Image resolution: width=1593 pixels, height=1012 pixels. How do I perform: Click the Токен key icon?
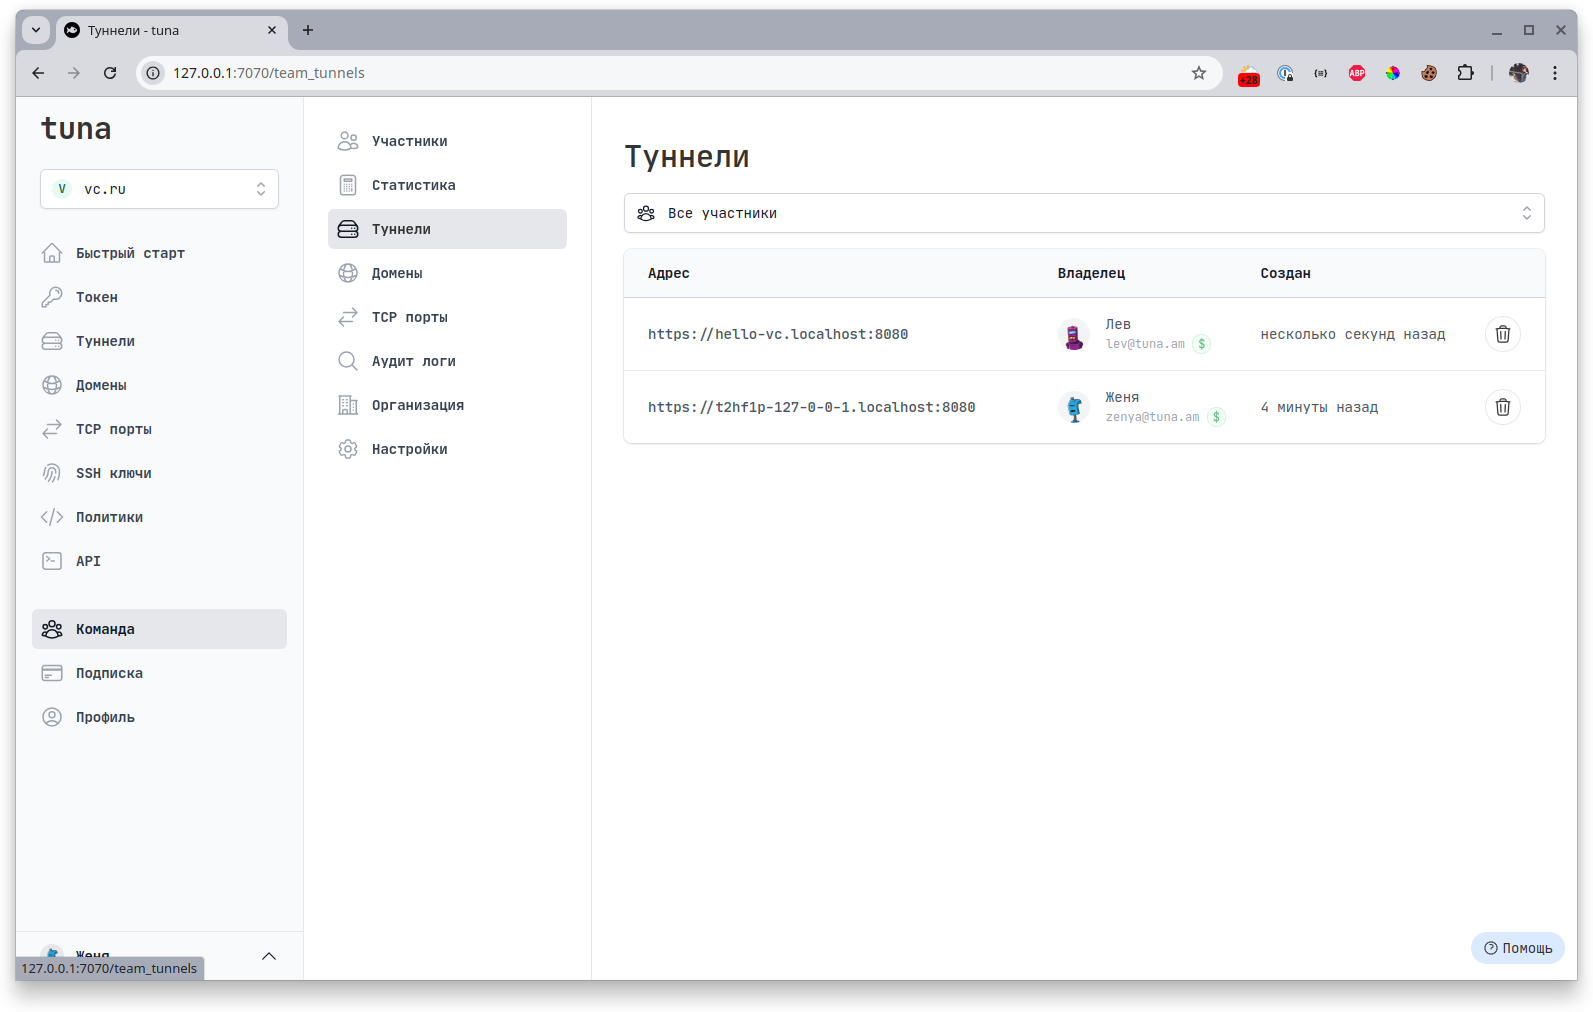[52, 297]
